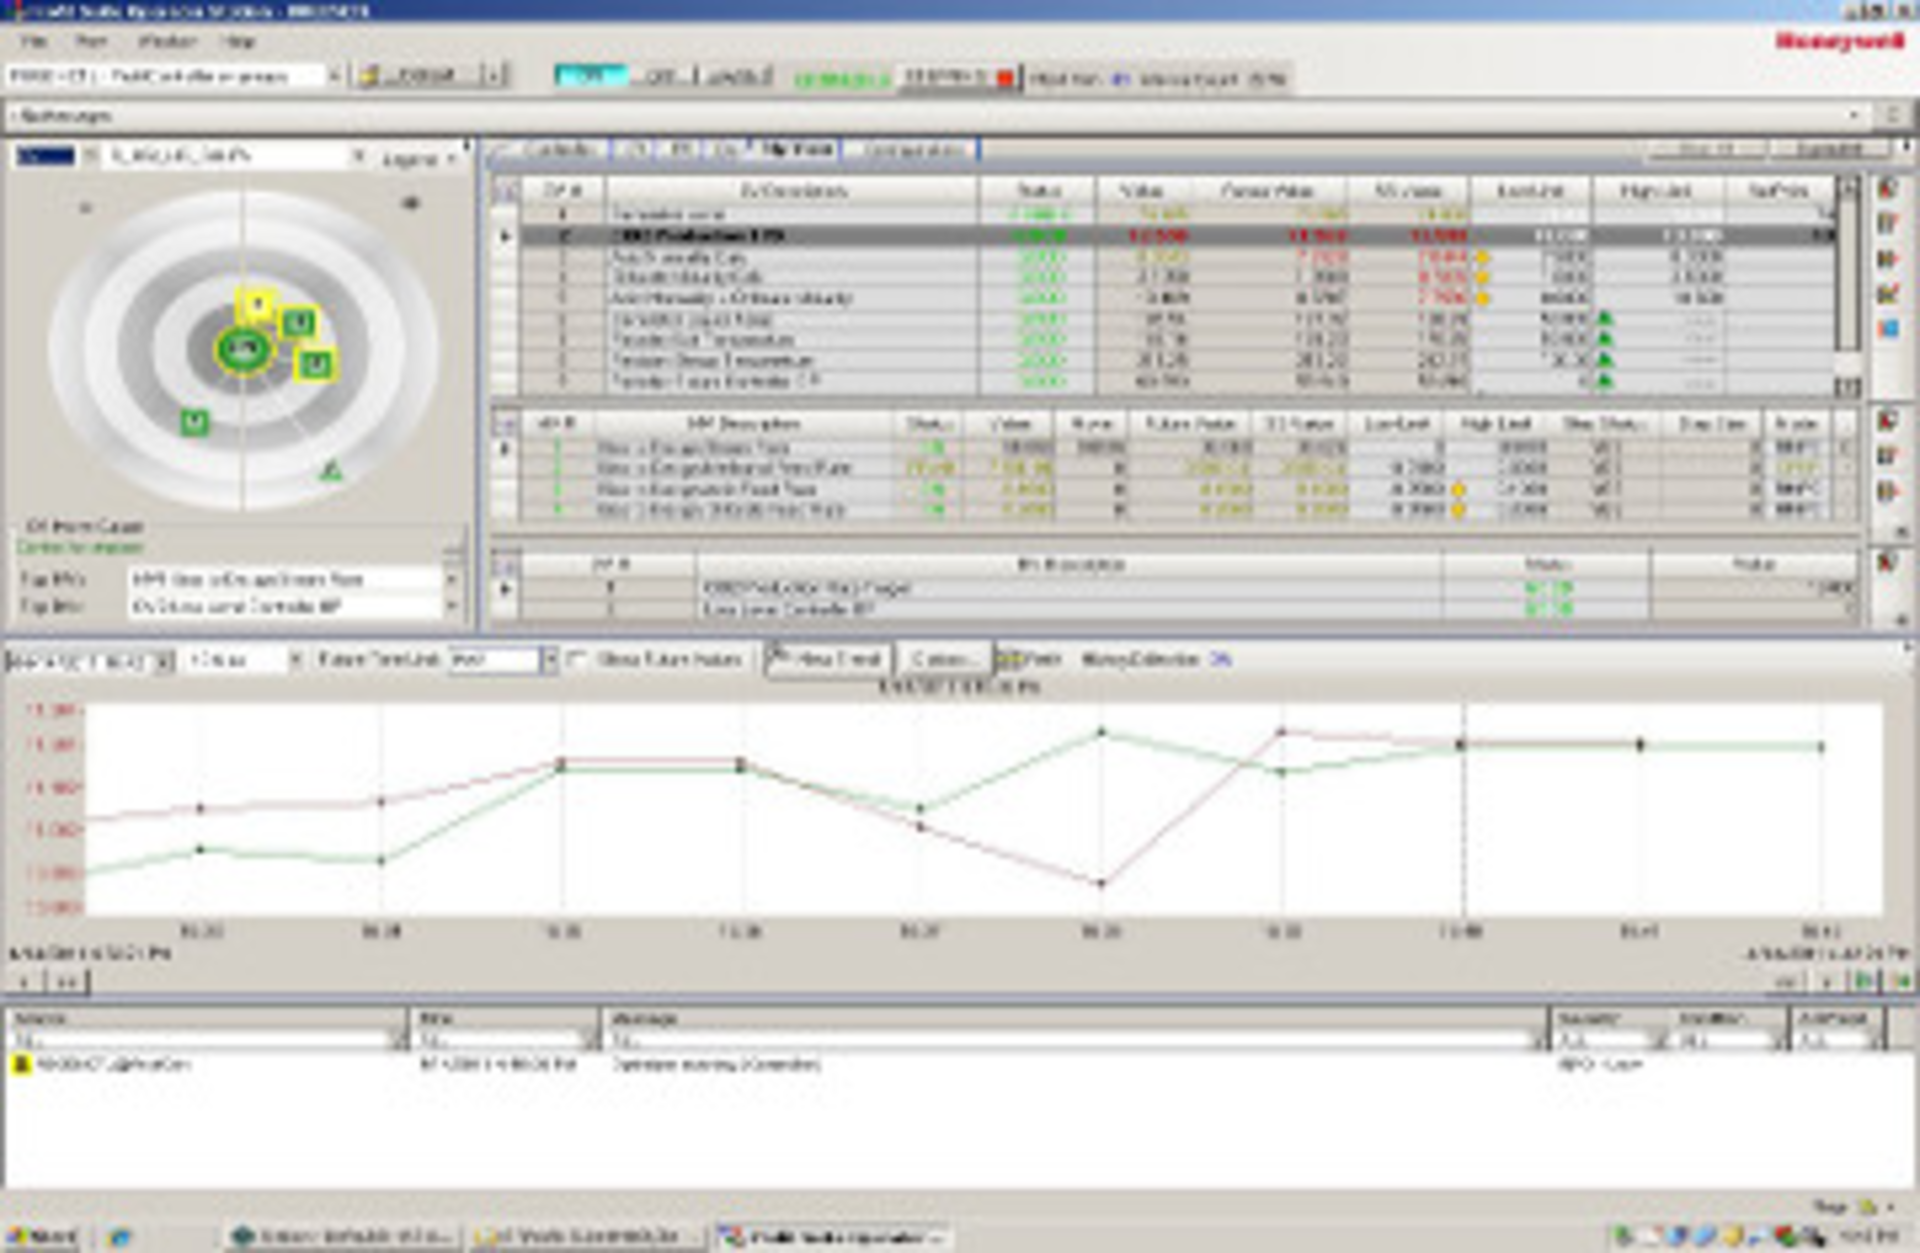
Task: Click the green triangle marker on bullseye
Action: (331, 470)
